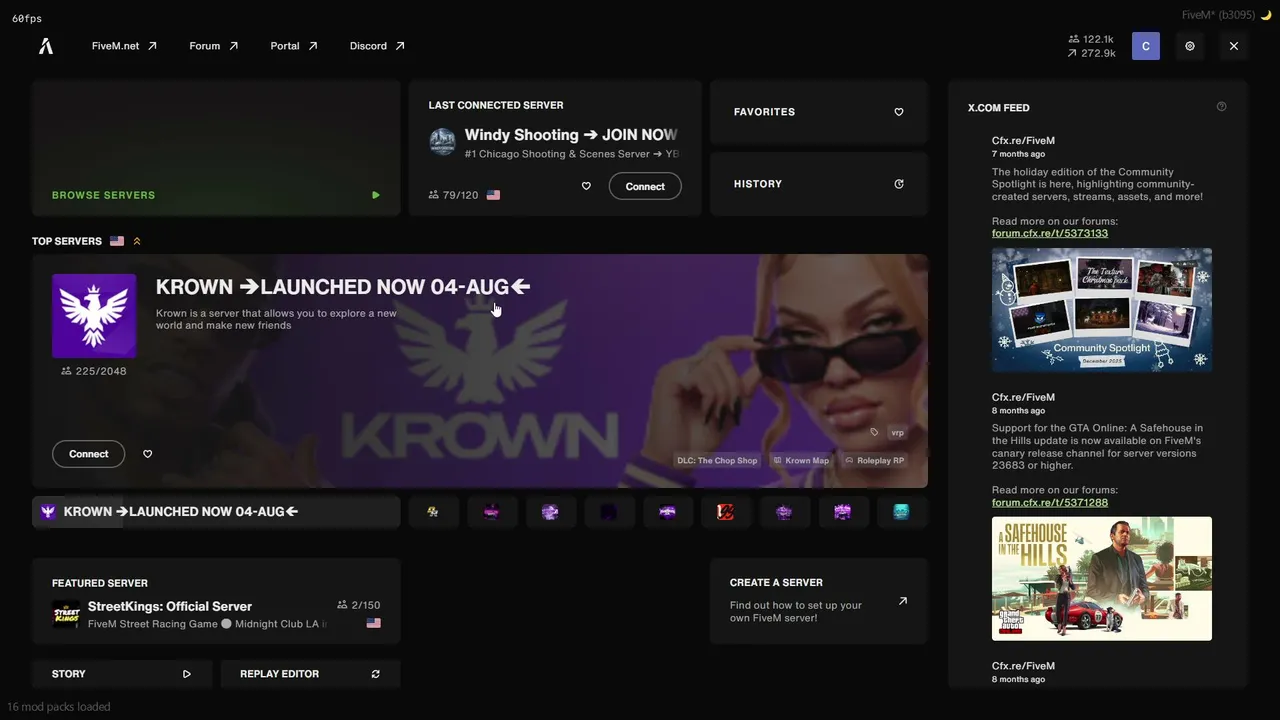Select the gold-colored server icon in top servers strip
Image resolution: width=1280 pixels, height=720 pixels.
tap(433, 512)
